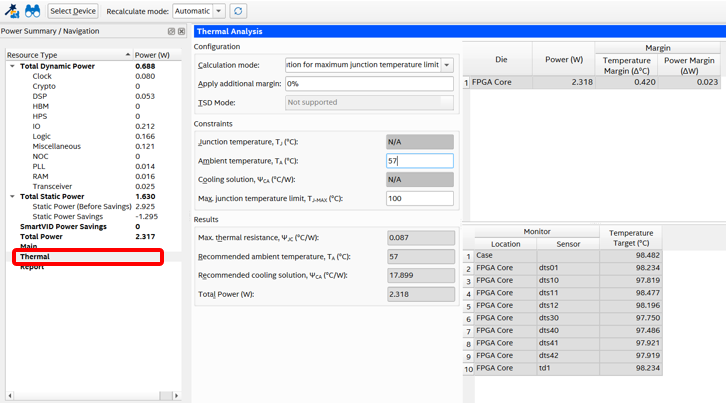727x403 pixels.
Task: Select the dts11 sensor cell
Action: point(568,293)
